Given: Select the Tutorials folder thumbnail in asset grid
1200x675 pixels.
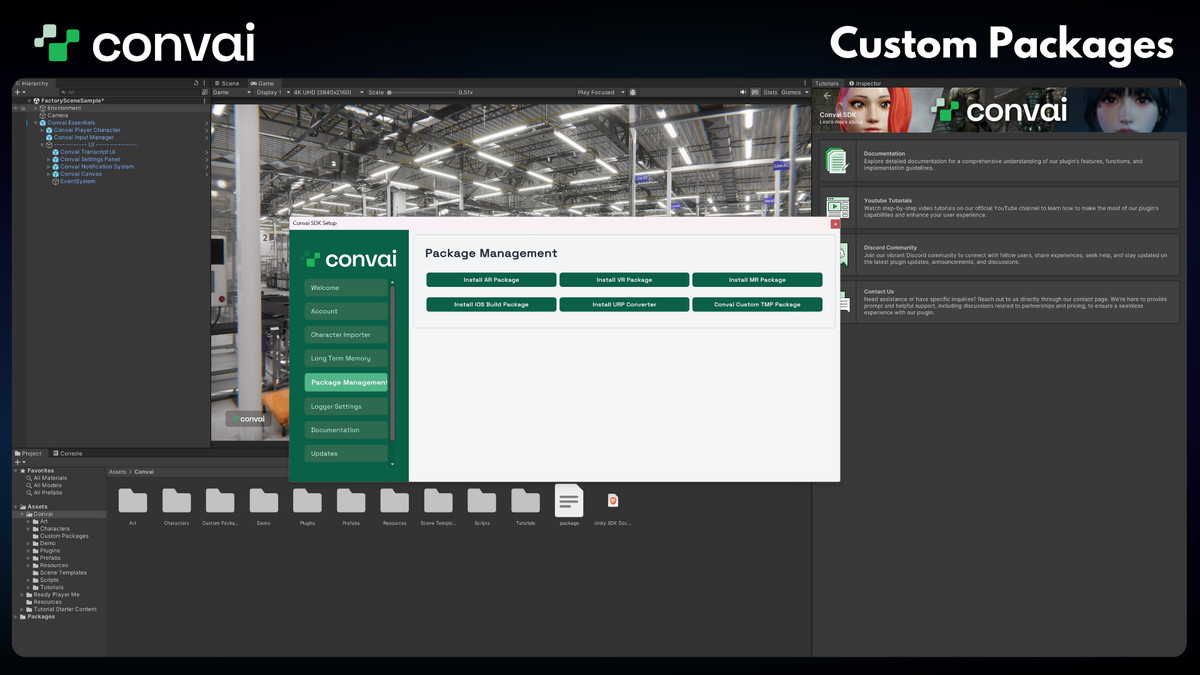Looking at the screenshot, I should click(x=525, y=500).
